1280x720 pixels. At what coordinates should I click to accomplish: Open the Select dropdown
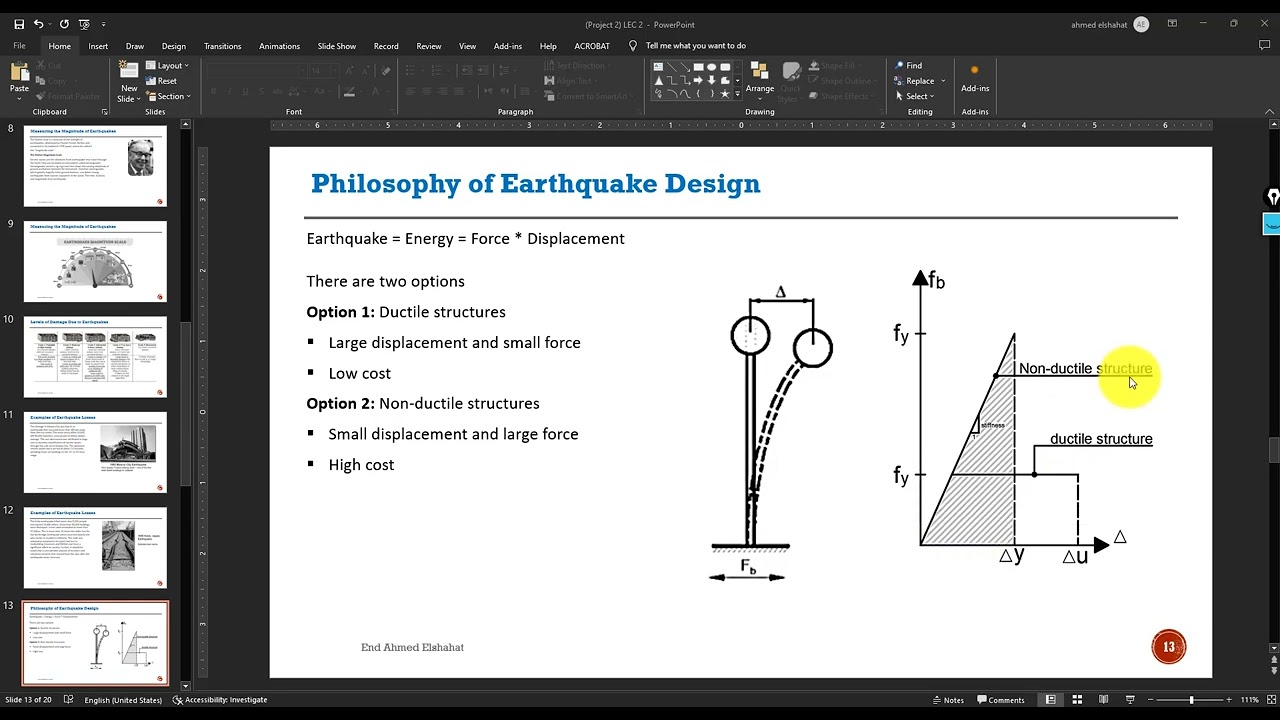(914, 97)
